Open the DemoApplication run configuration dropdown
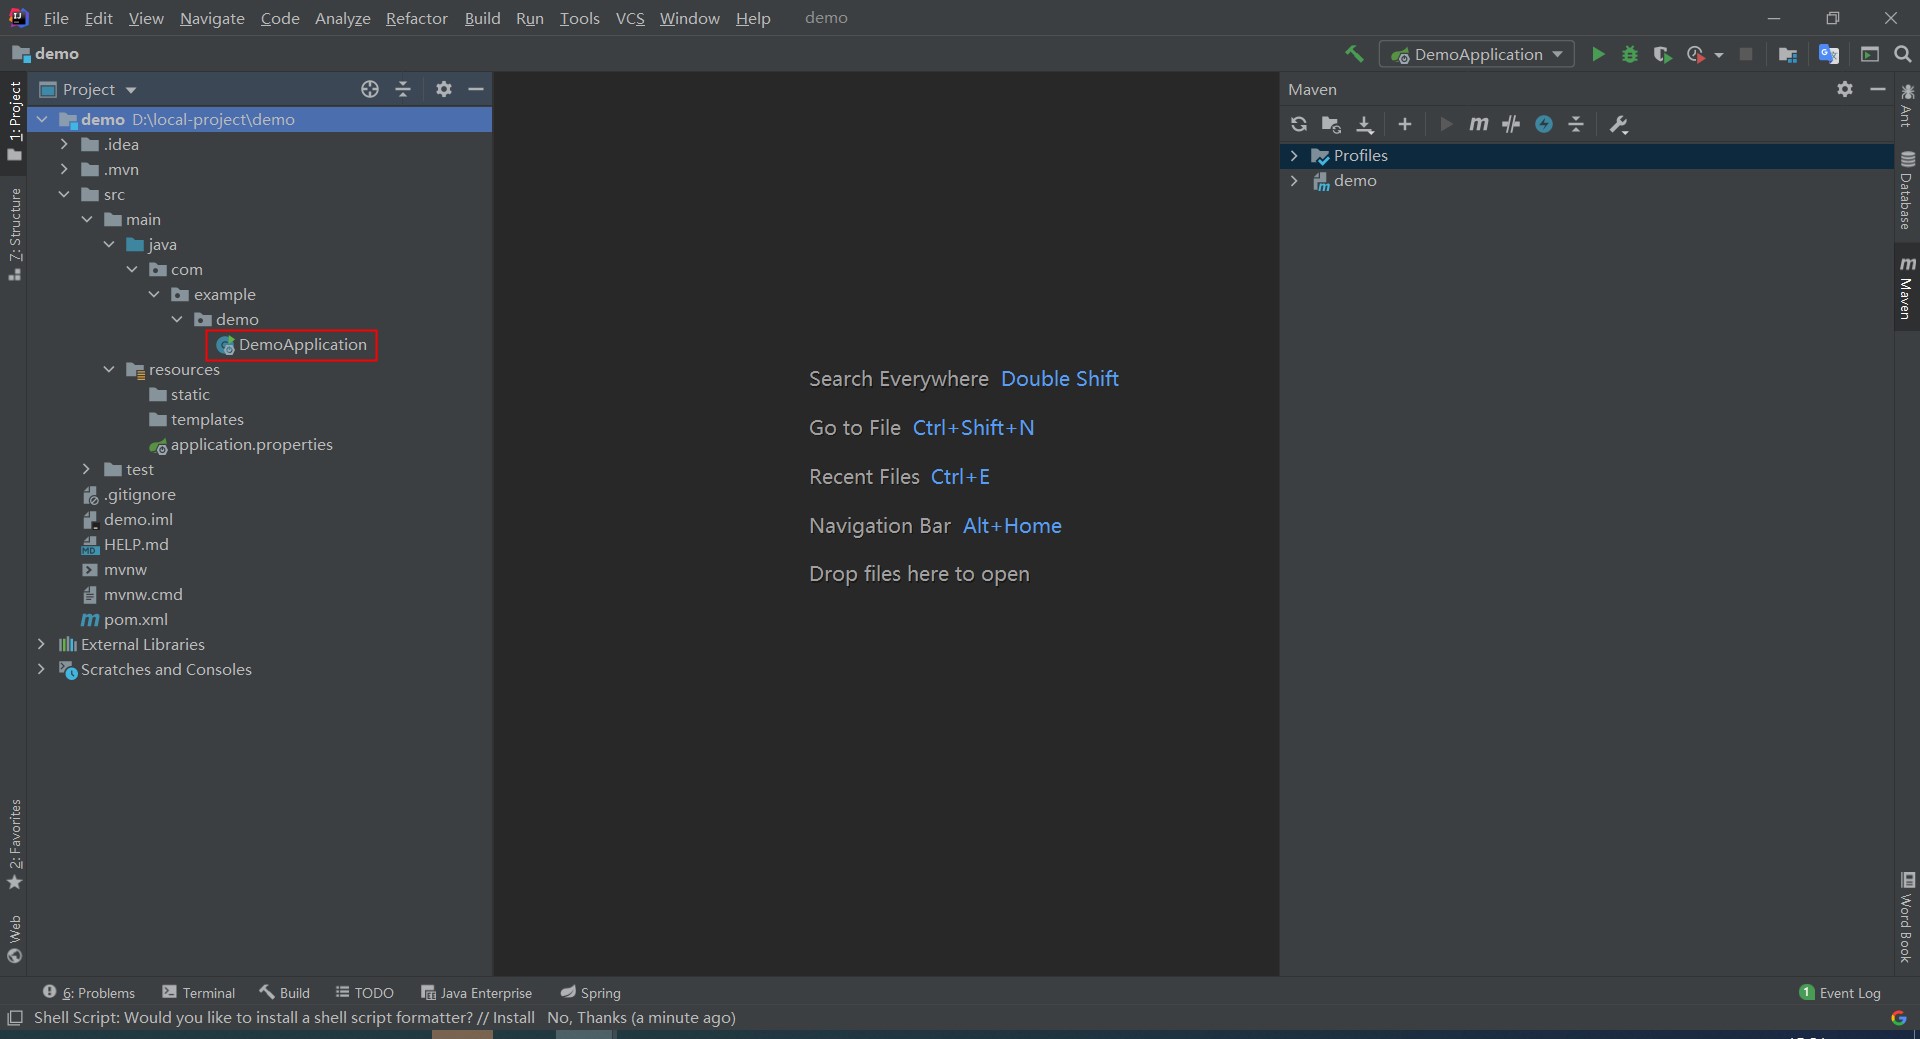Screen dimensions: 1920x1039 coord(1477,54)
